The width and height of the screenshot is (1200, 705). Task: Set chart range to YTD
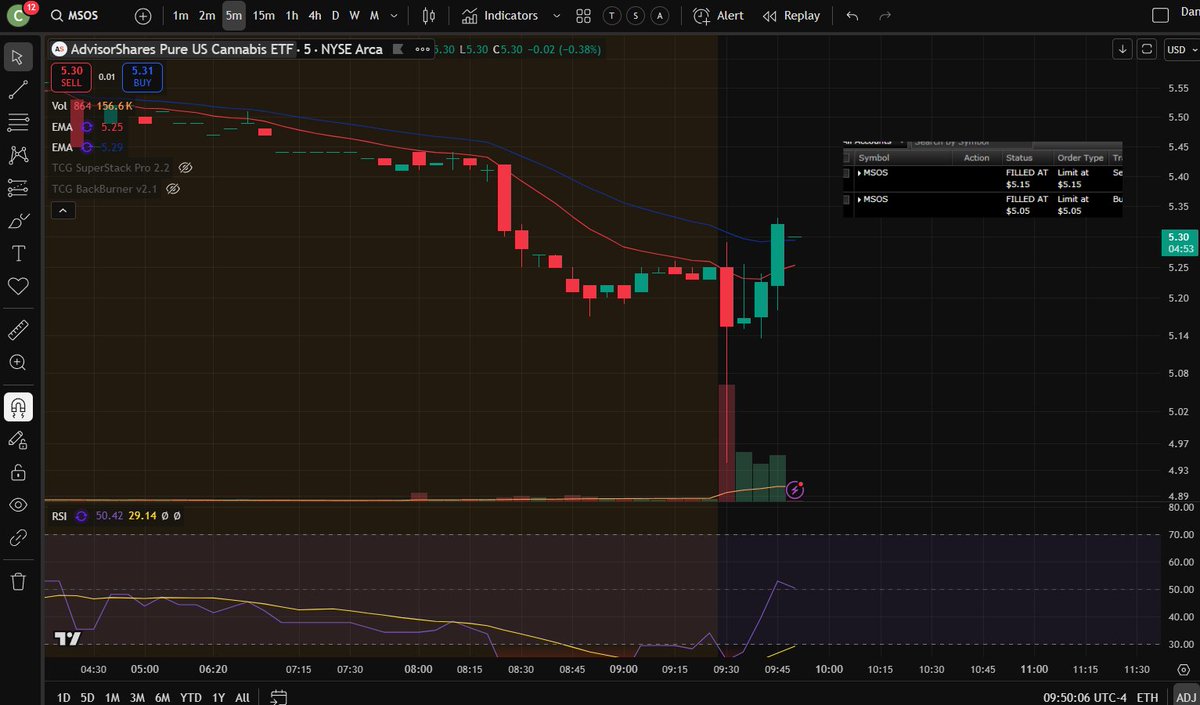(190, 697)
